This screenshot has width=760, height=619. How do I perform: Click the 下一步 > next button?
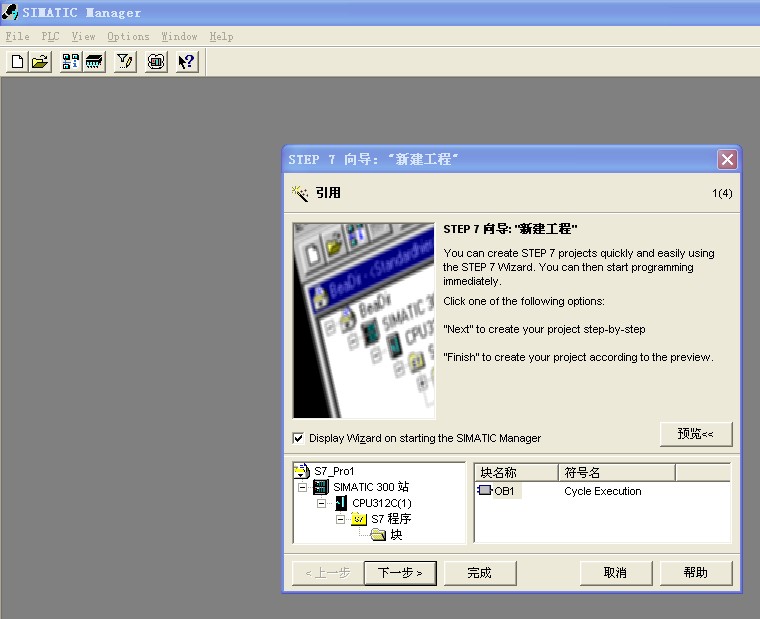pos(400,573)
